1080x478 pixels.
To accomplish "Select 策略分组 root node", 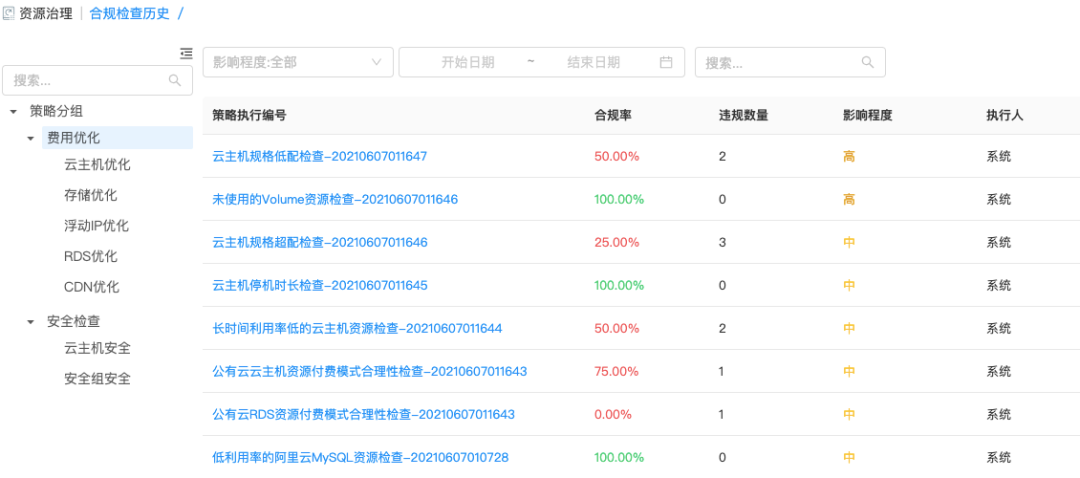I will coord(56,111).
